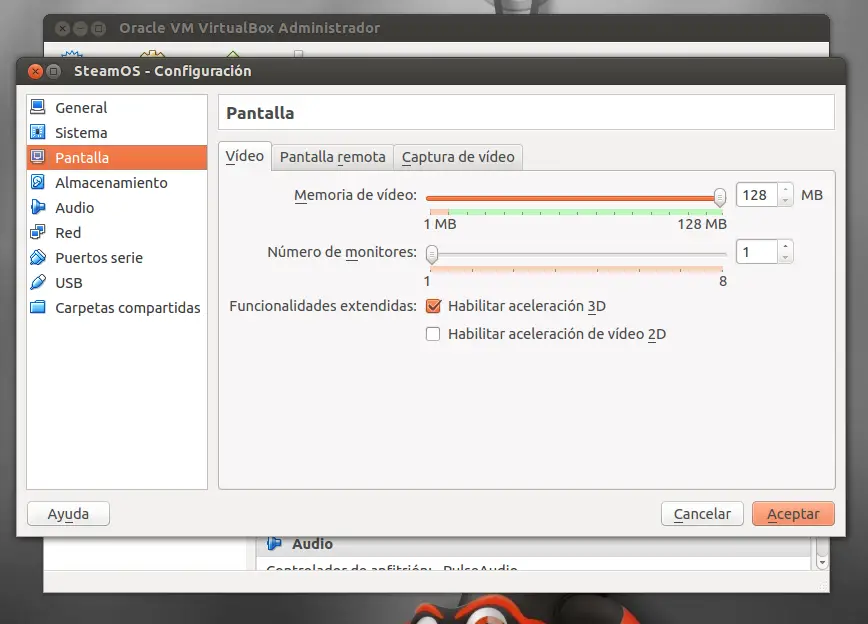Viewport: 868px width, 624px height.
Task: Click the Sistema chip icon
Action: (38, 132)
